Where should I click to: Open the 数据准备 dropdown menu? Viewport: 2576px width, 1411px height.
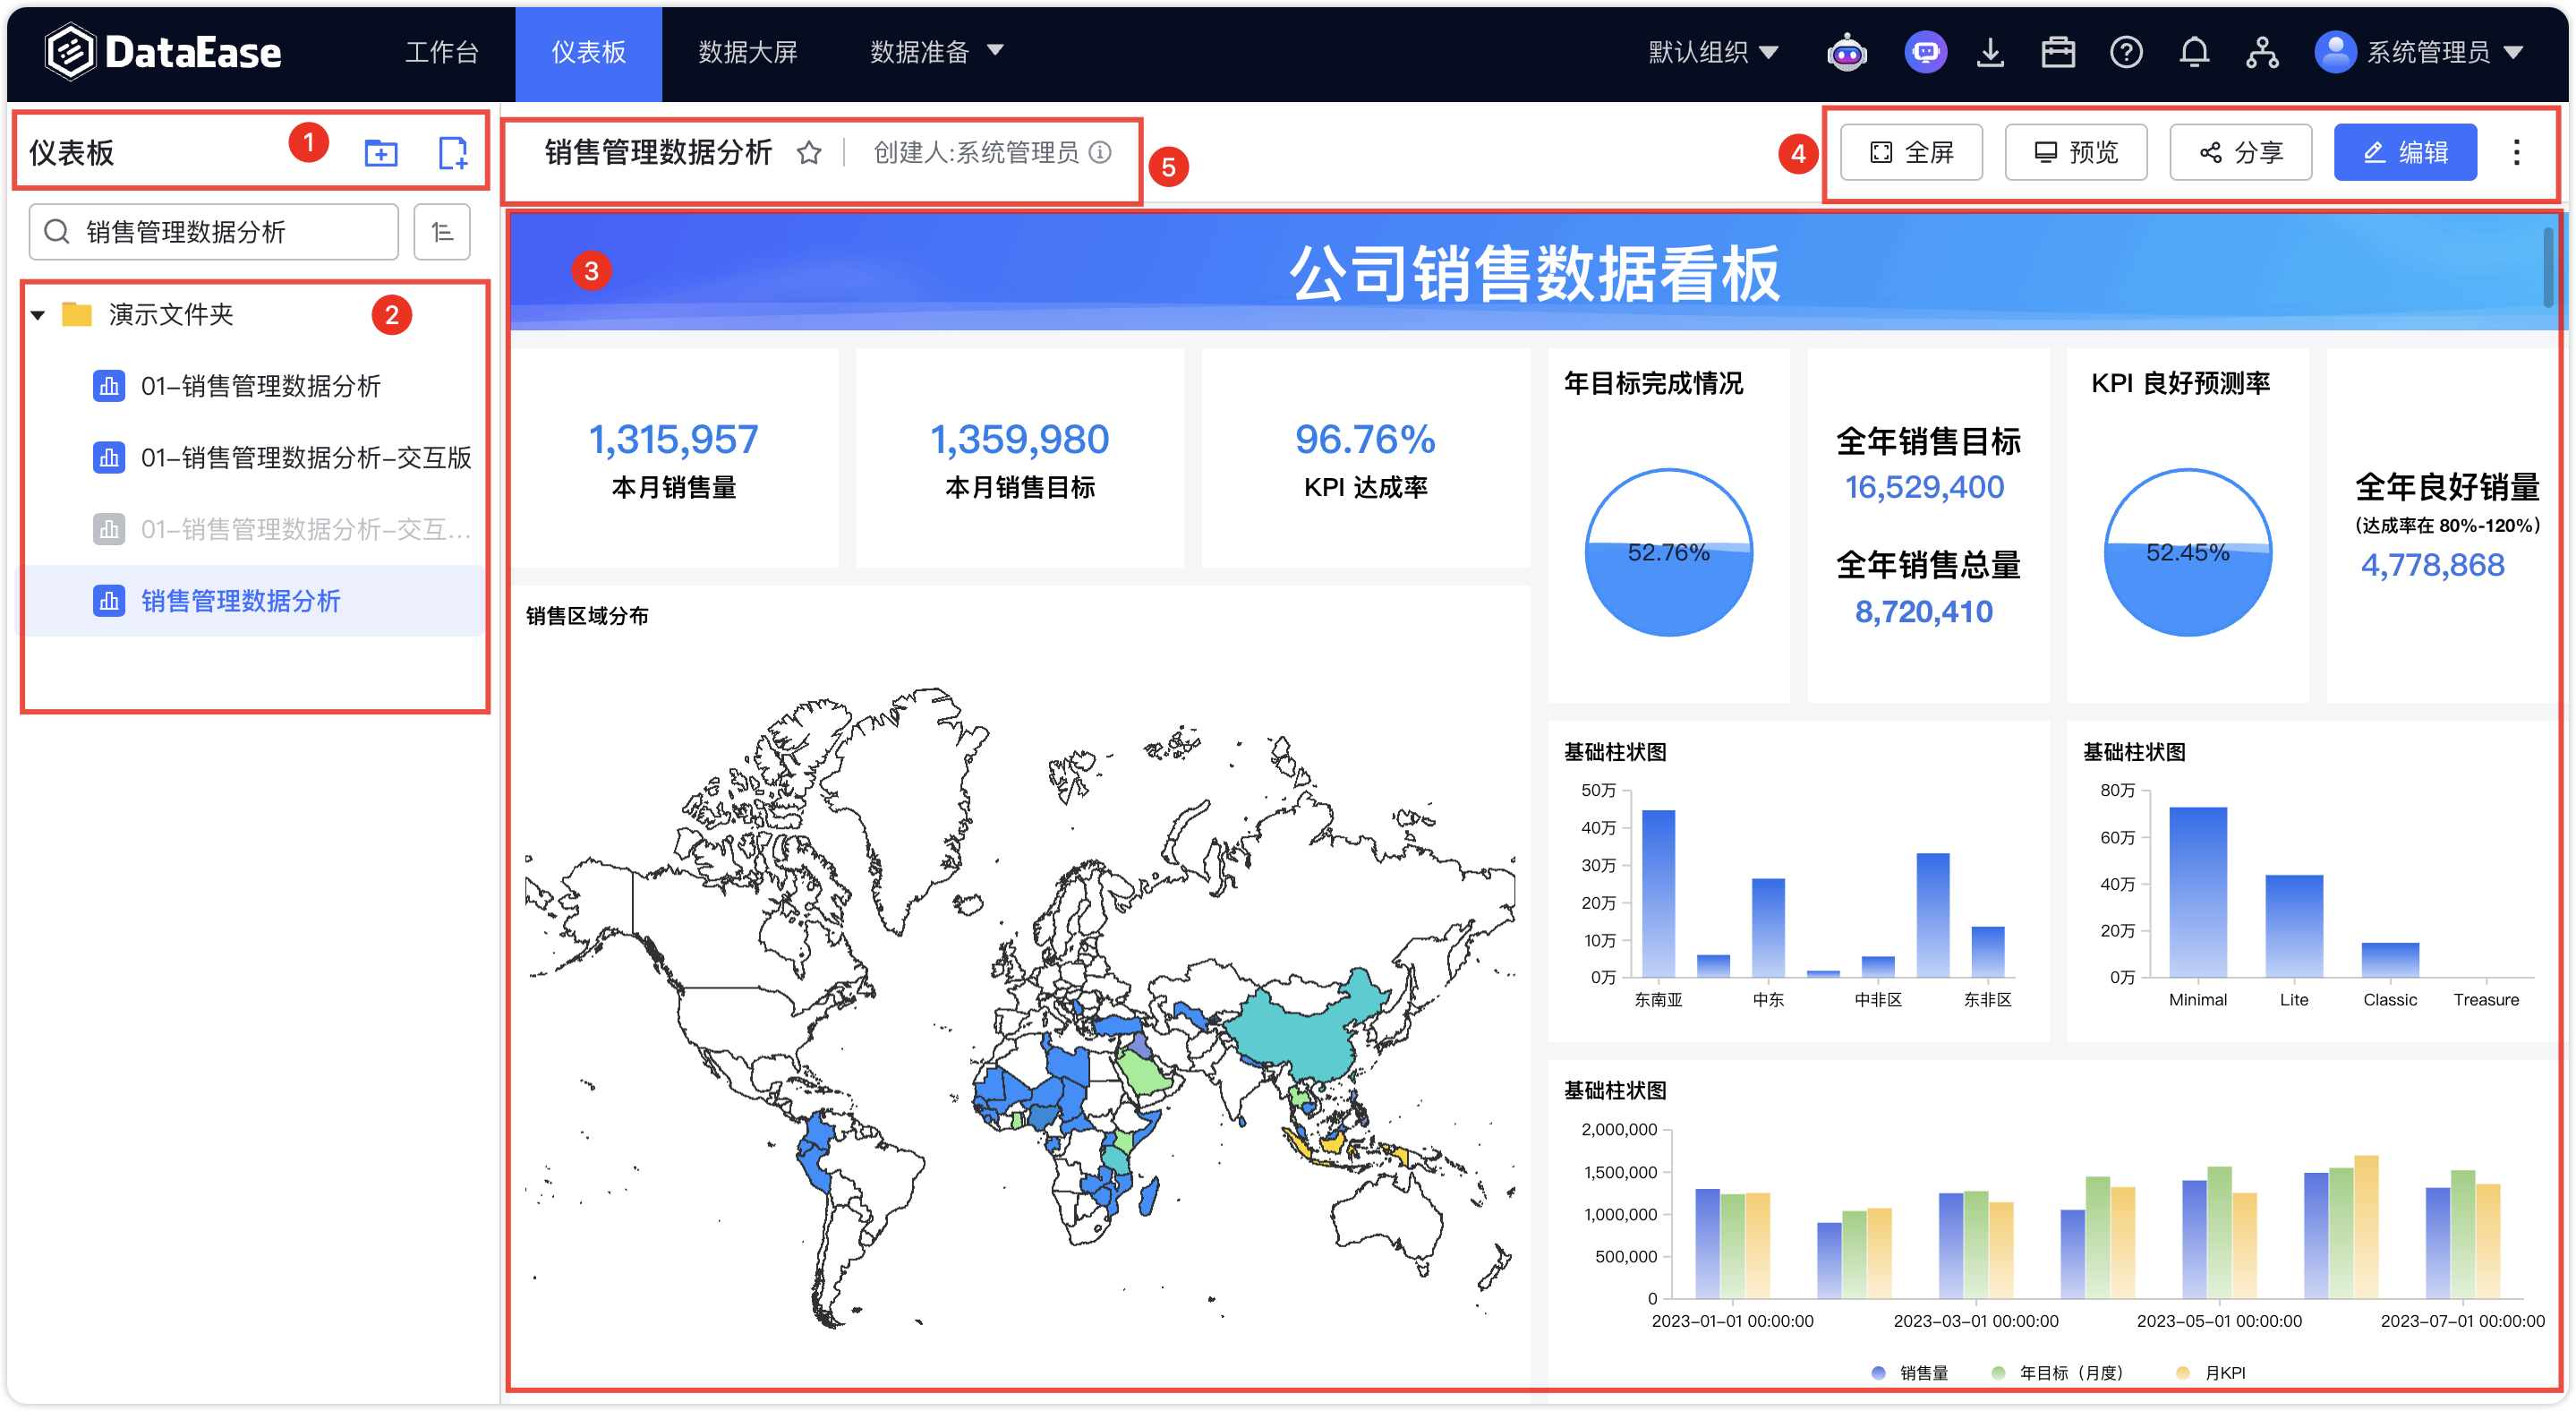(x=936, y=52)
